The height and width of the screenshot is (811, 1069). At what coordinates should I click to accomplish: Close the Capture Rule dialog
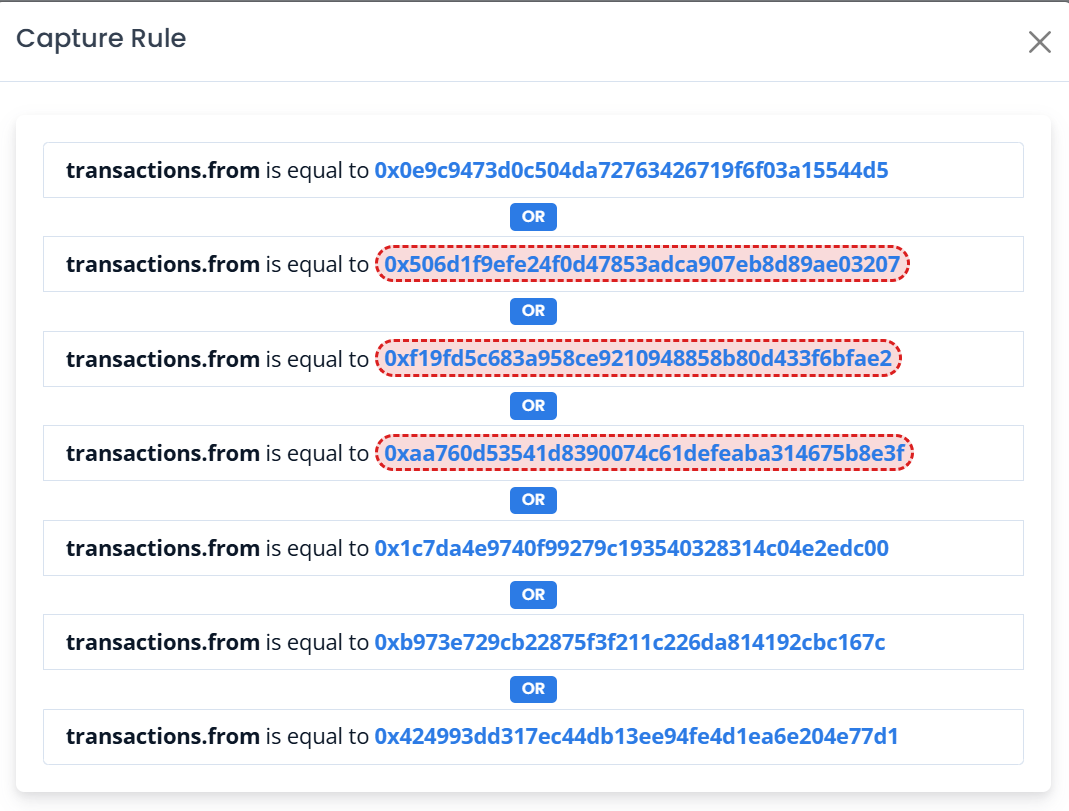(x=1040, y=42)
